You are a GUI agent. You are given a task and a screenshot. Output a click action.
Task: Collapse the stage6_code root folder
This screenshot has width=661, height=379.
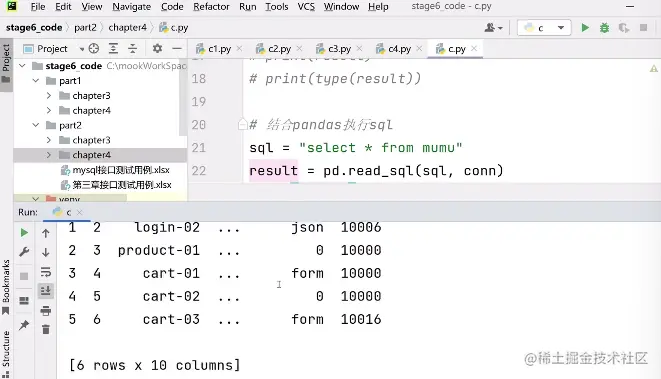[22, 66]
